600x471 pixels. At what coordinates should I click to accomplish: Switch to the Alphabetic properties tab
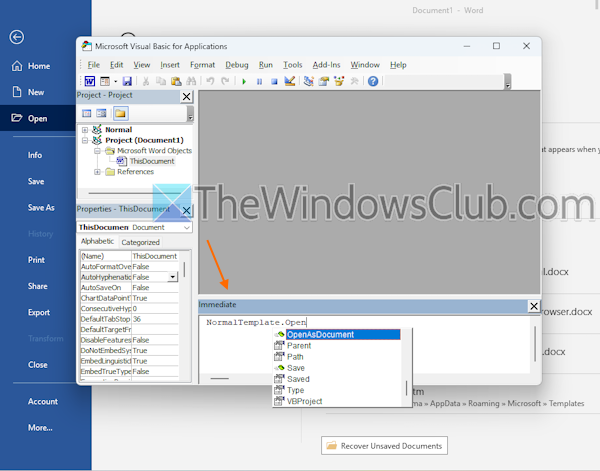97,241
